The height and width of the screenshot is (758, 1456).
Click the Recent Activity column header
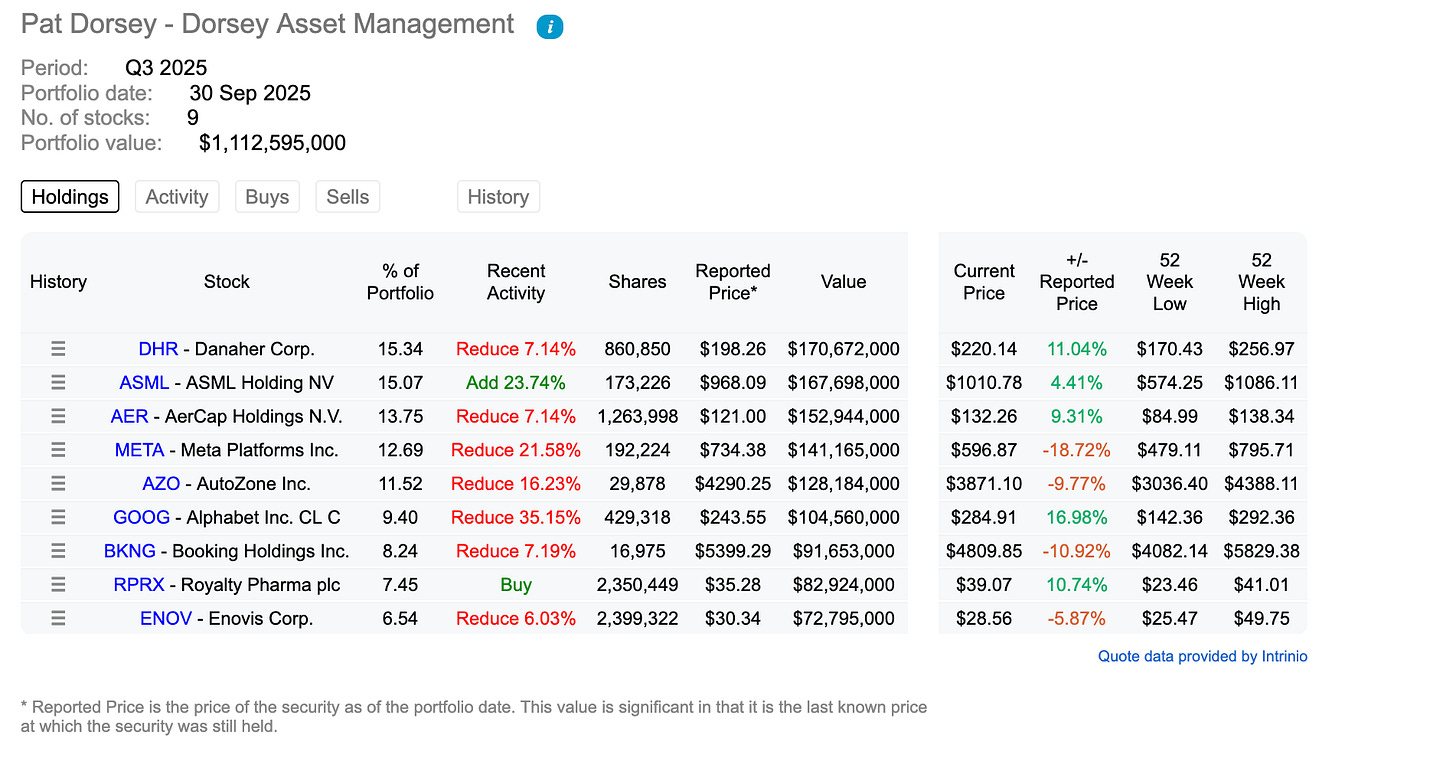(x=516, y=282)
